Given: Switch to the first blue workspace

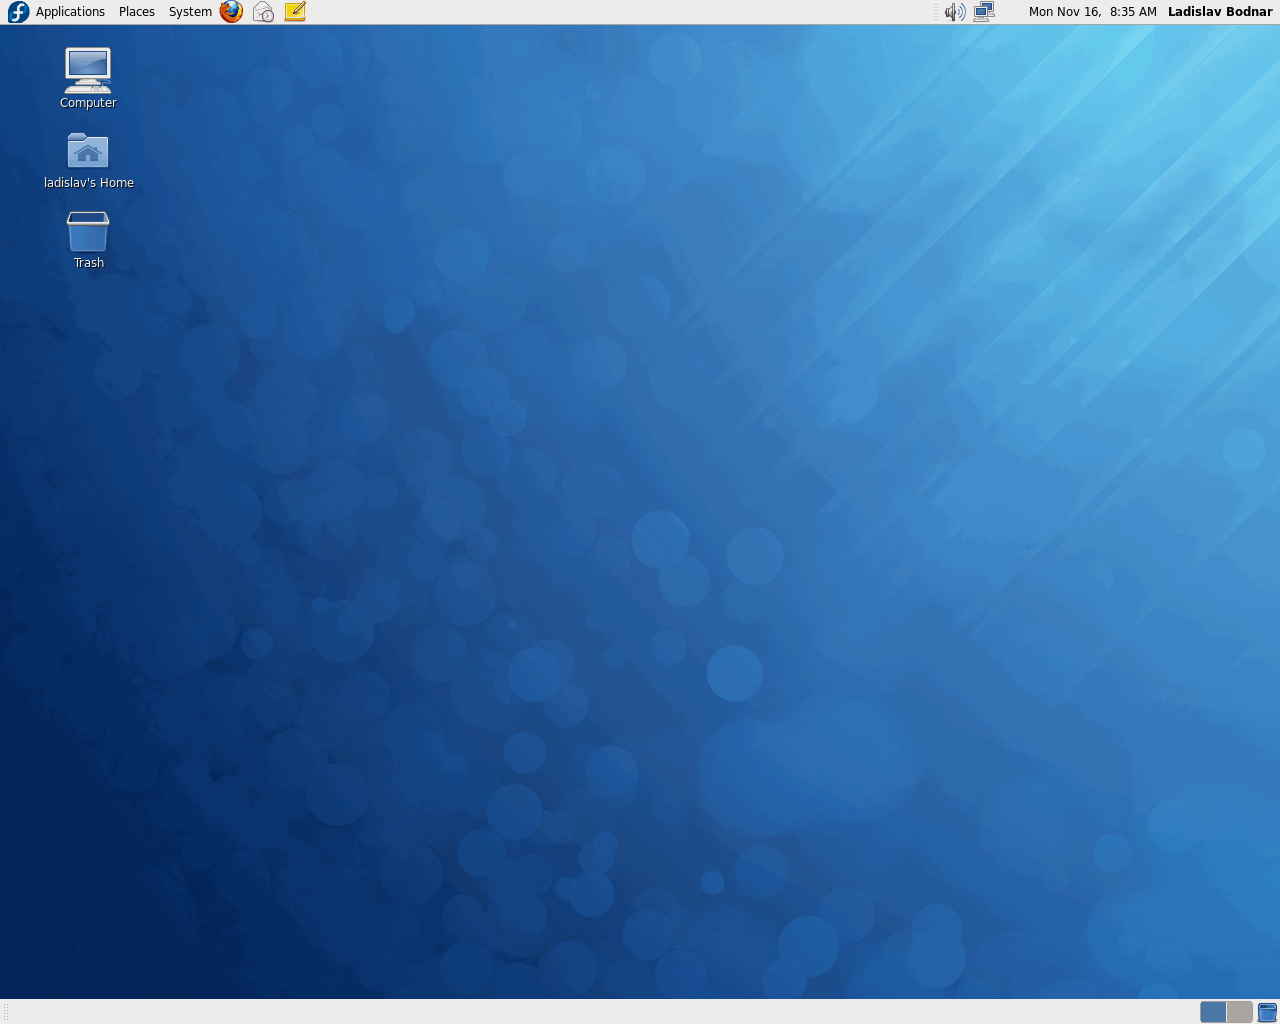Looking at the screenshot, I should [1213, 1012].
